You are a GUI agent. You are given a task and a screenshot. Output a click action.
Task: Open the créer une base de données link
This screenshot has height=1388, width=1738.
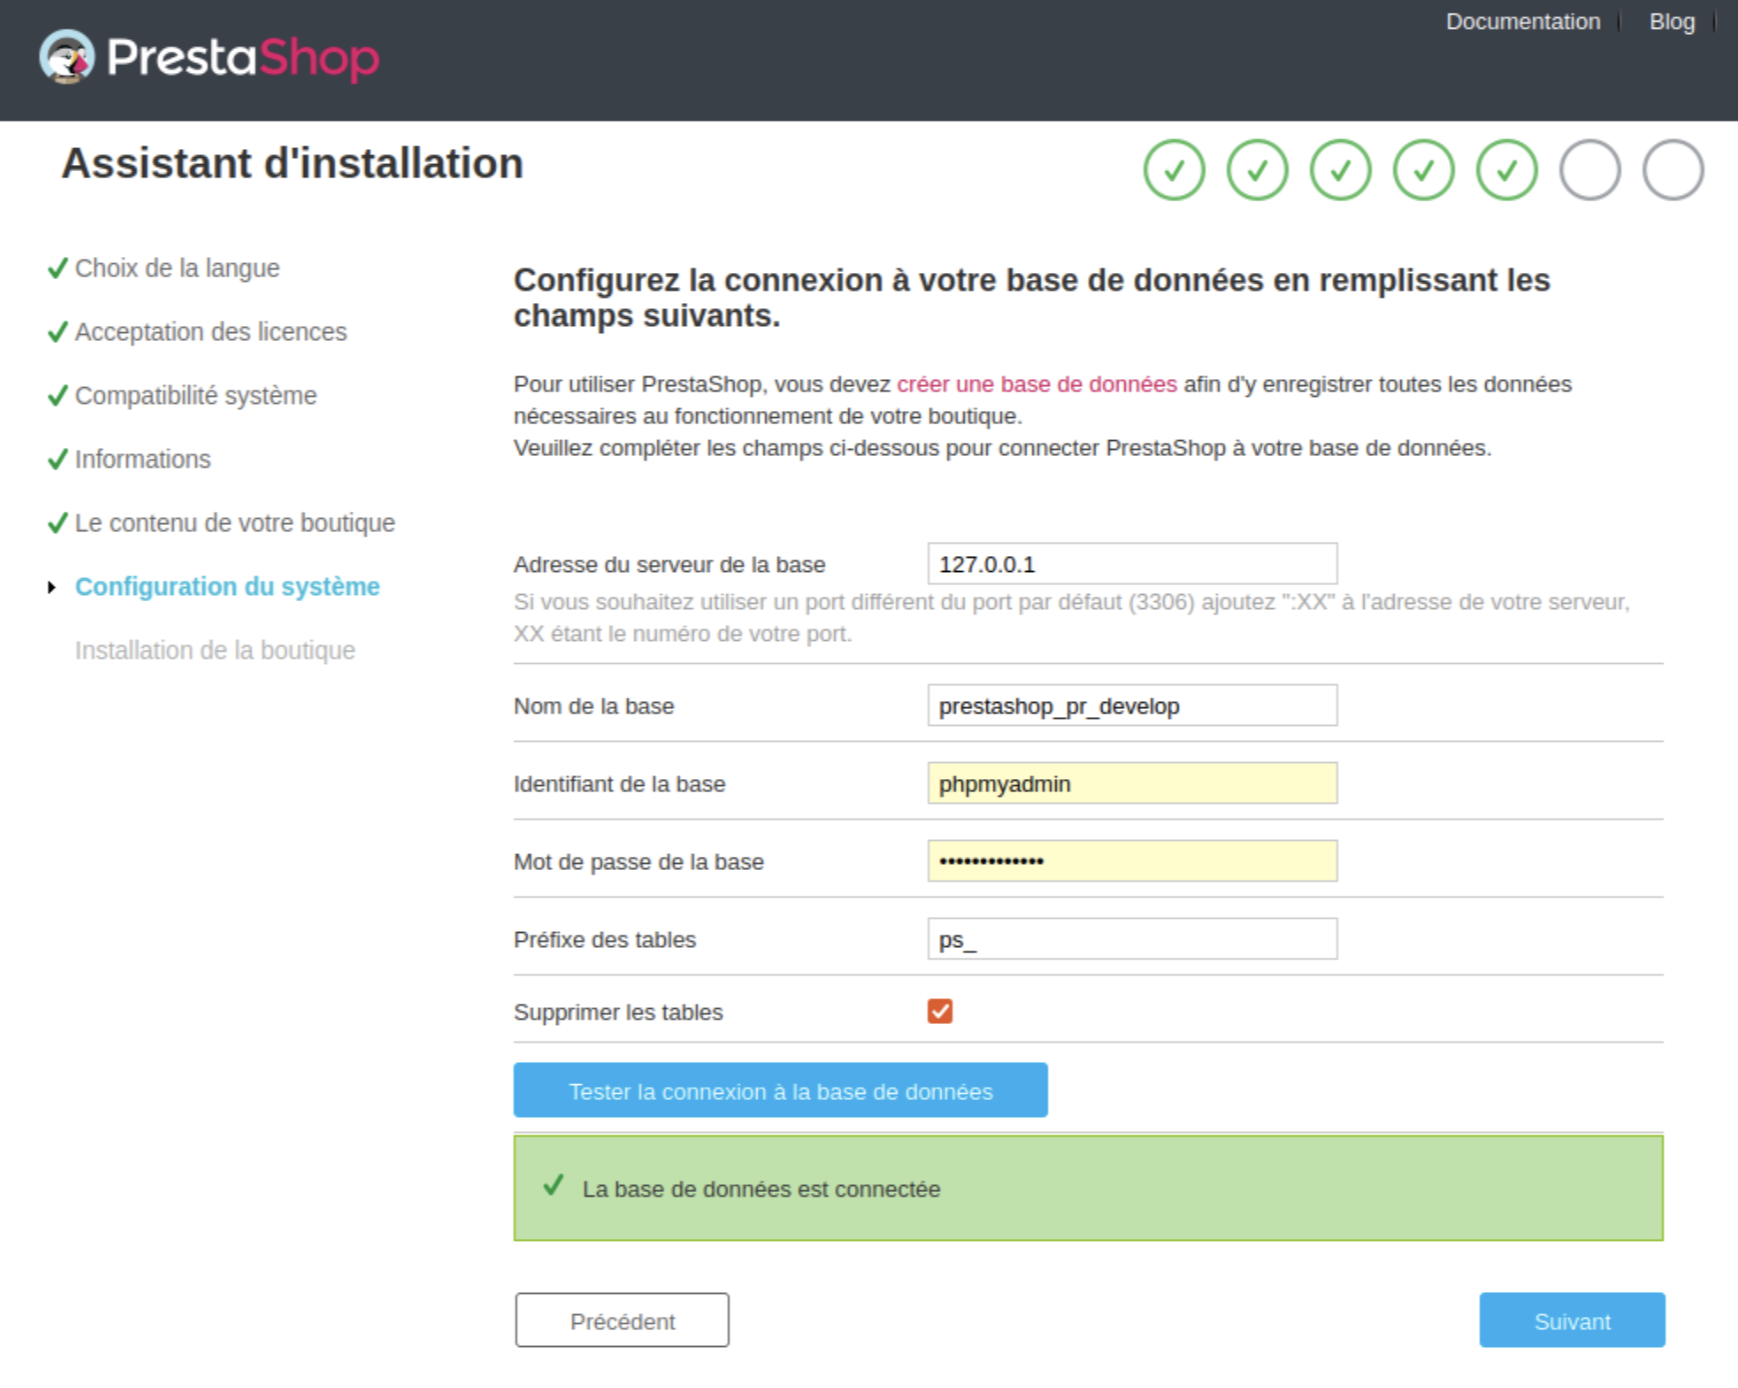(1037, 384)
